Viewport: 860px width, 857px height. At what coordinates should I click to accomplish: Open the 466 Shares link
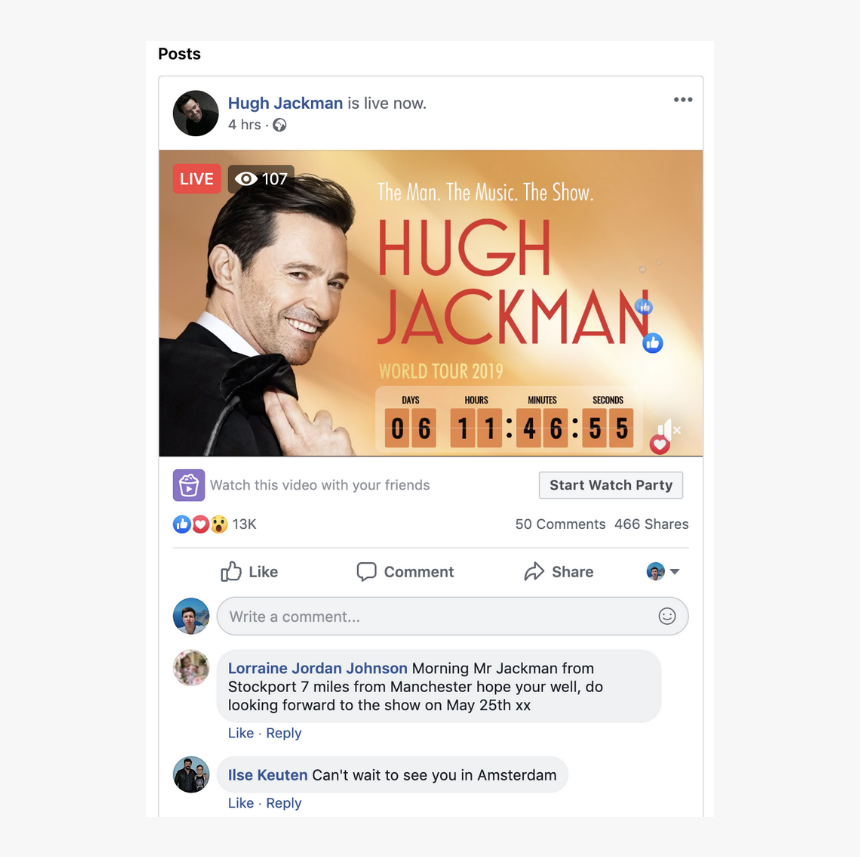pos(651,524)
